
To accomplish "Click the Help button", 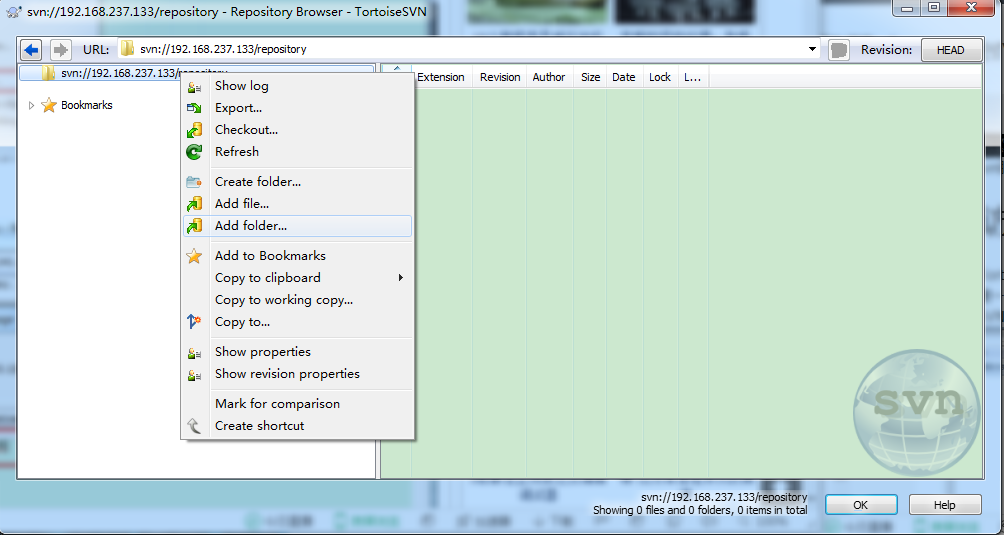I will pos(944,505).
